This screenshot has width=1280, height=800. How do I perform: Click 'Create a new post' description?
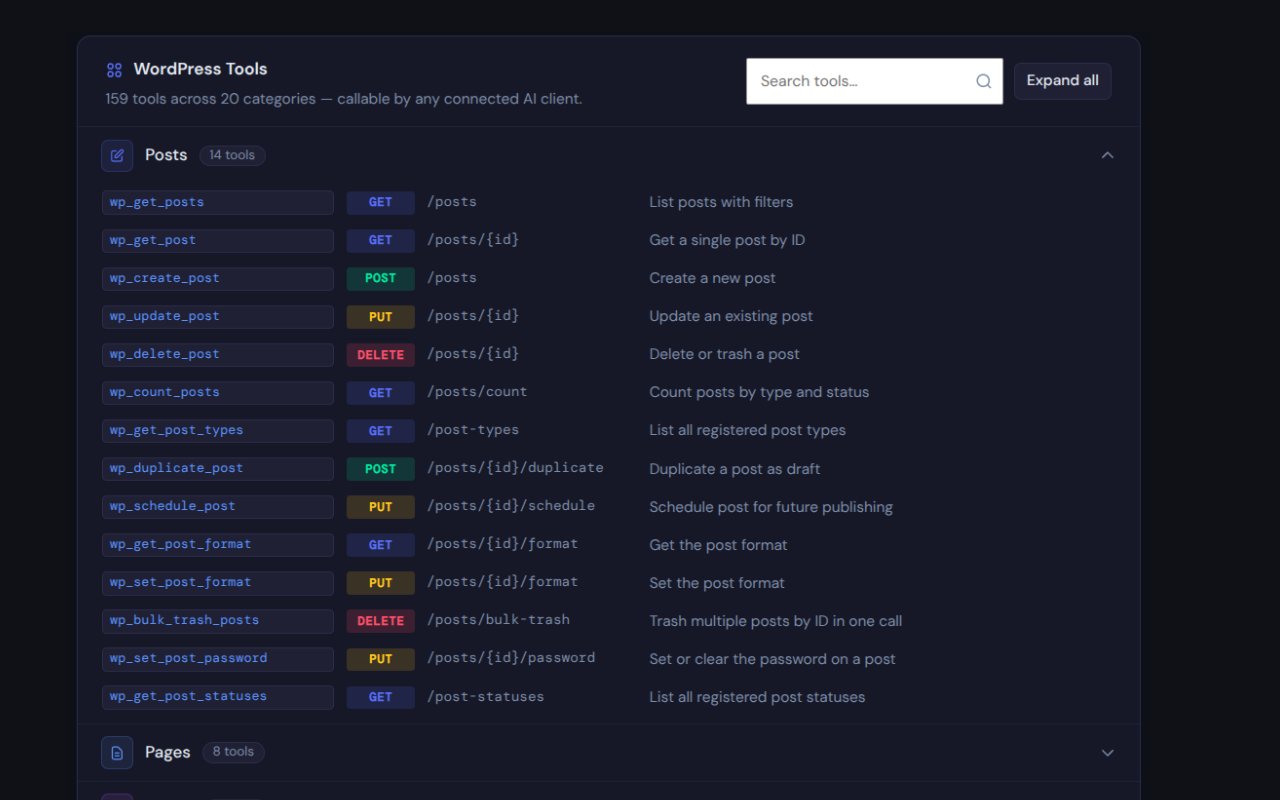point(712,278)
